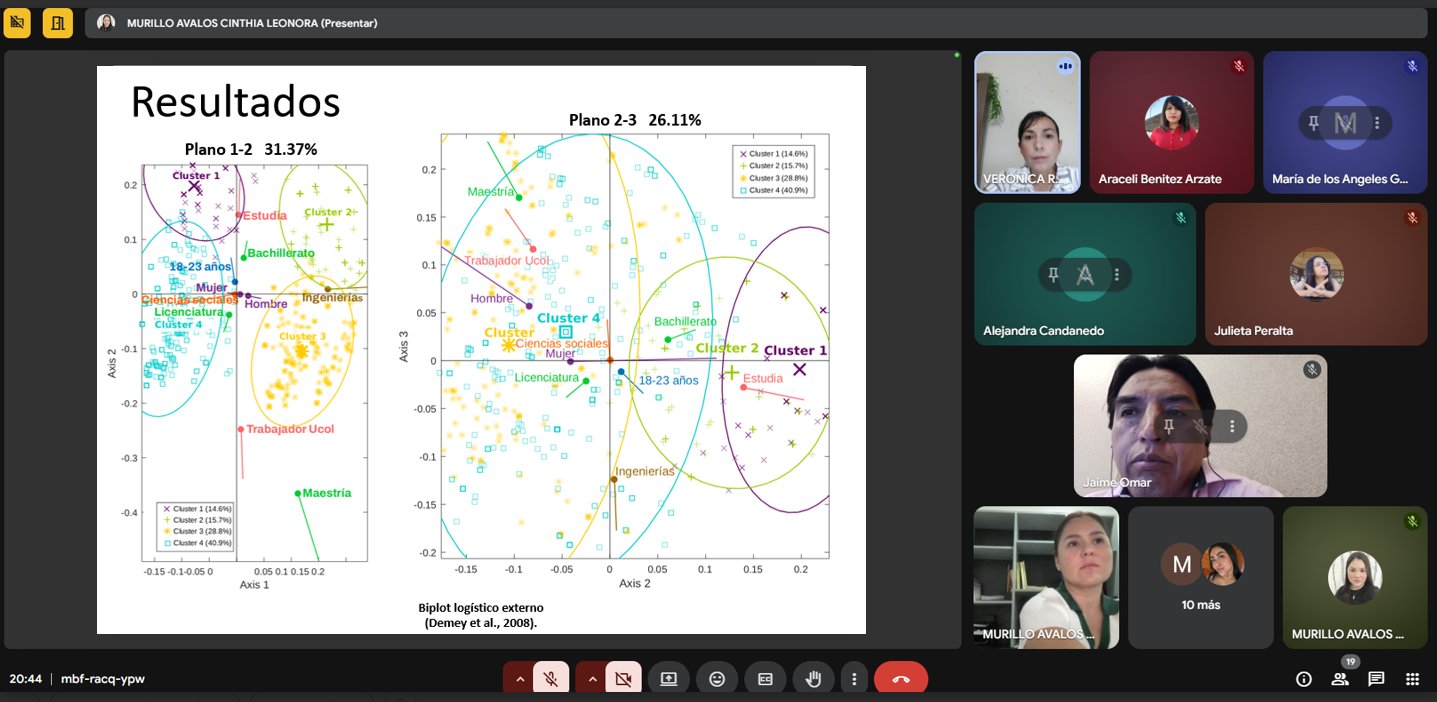Pin María de los Angeles tile
The image size is (1437, 702).
point(1313,123)
